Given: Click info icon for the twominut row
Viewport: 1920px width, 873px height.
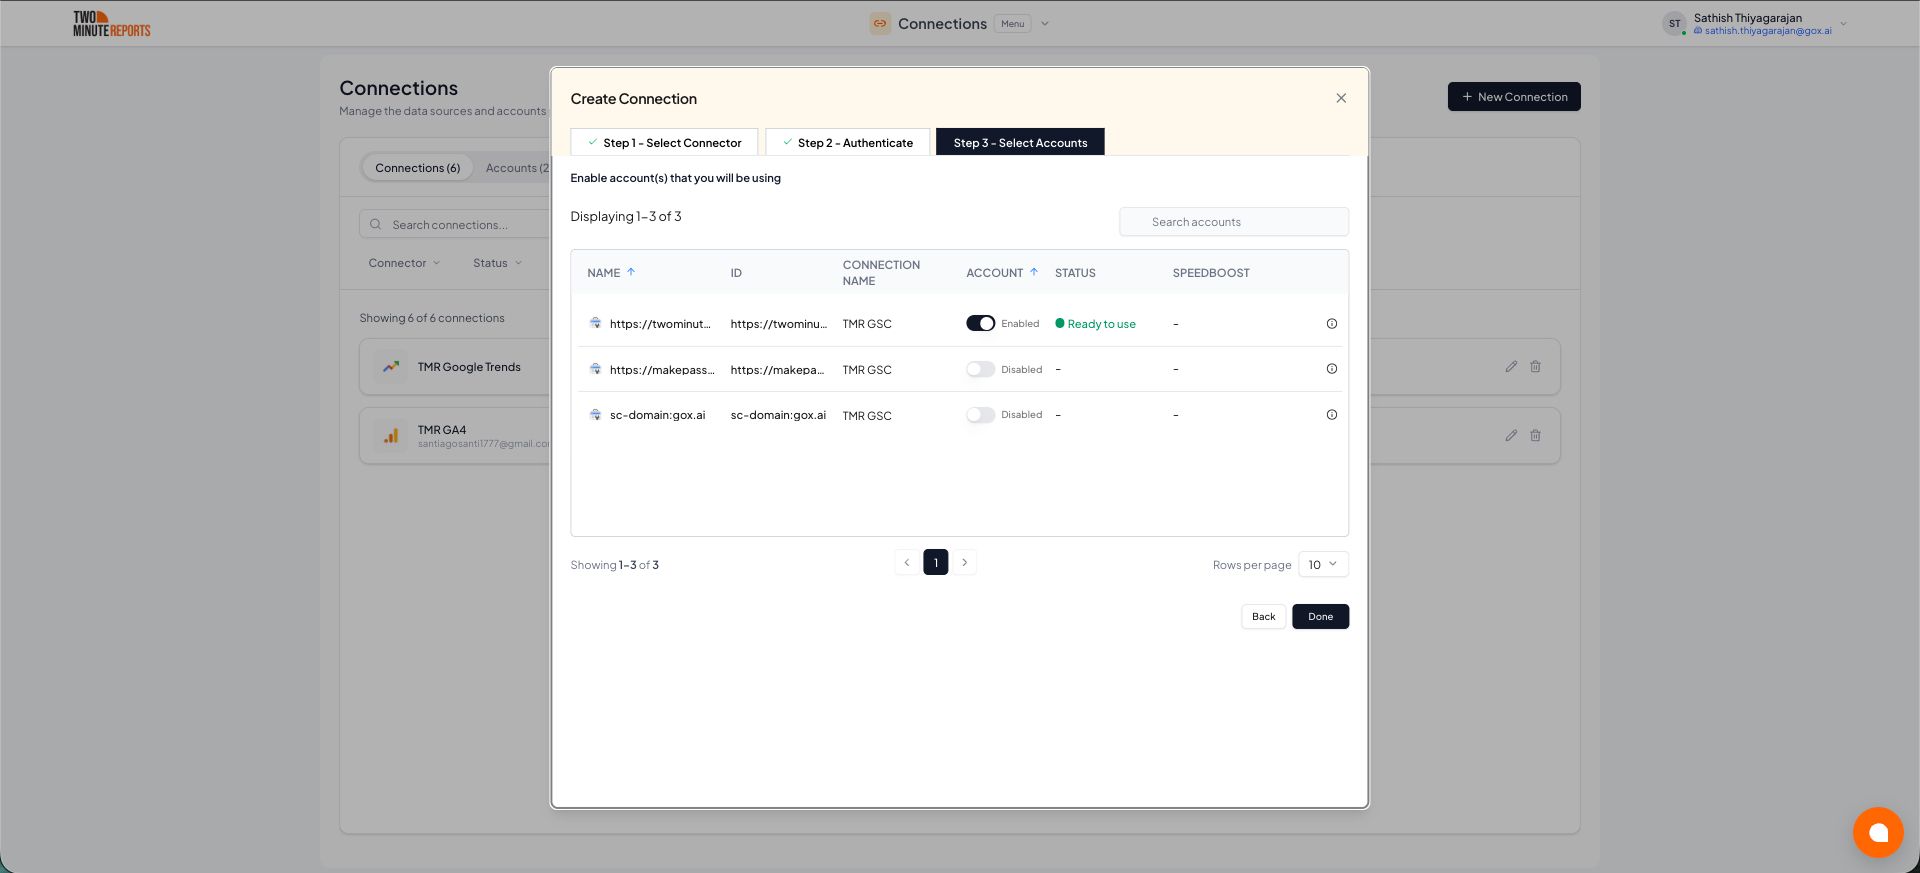Looking at the screenshot, I should [x=1331, y=324].
